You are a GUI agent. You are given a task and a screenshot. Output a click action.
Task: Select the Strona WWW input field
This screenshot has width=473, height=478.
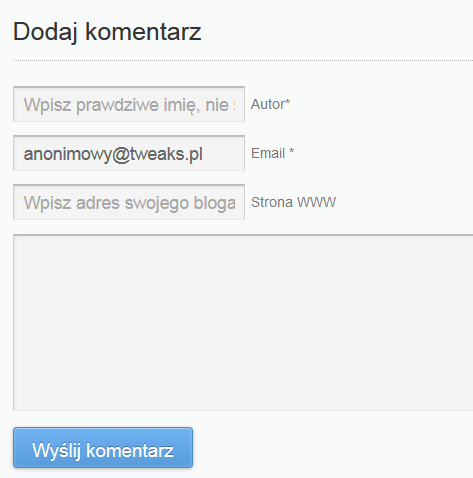(x=129, y=202)
